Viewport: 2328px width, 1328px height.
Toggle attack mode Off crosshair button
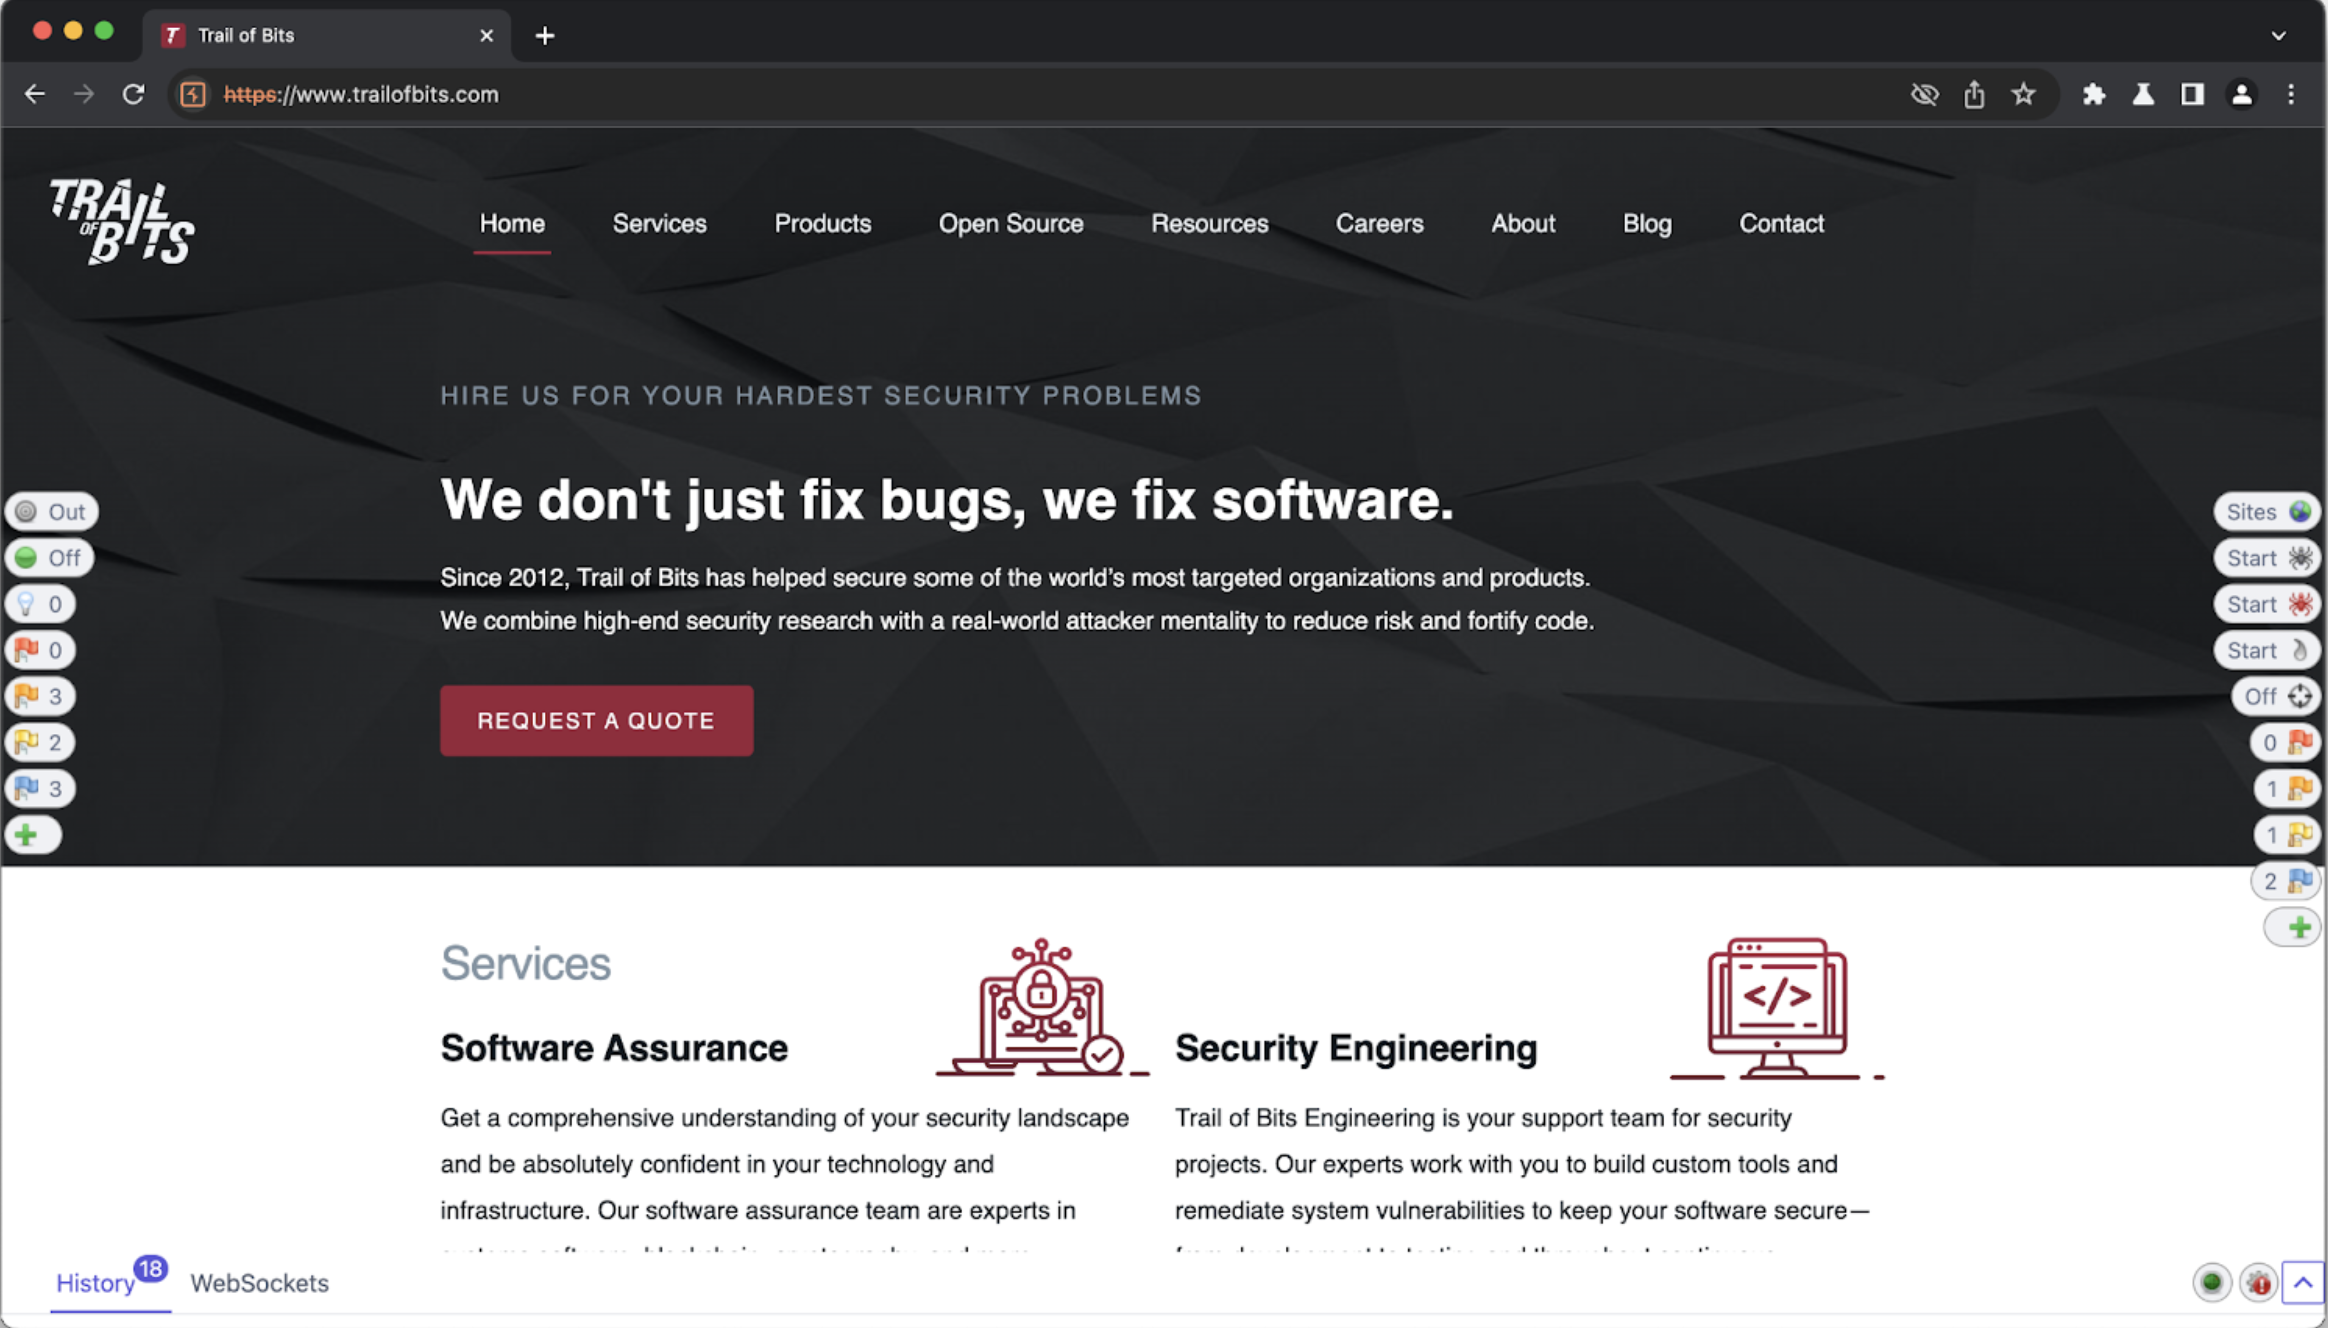coord(2276,696)
